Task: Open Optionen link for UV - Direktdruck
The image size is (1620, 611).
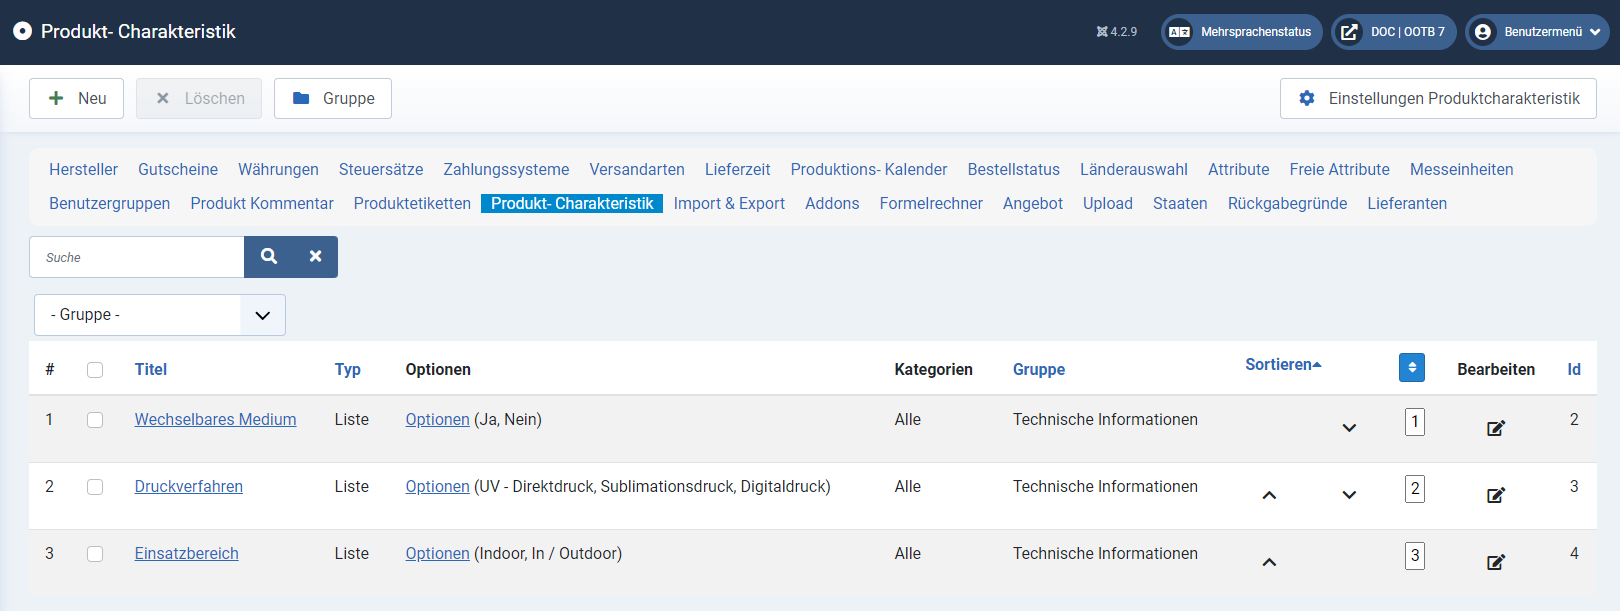Action: pos(437,487)
